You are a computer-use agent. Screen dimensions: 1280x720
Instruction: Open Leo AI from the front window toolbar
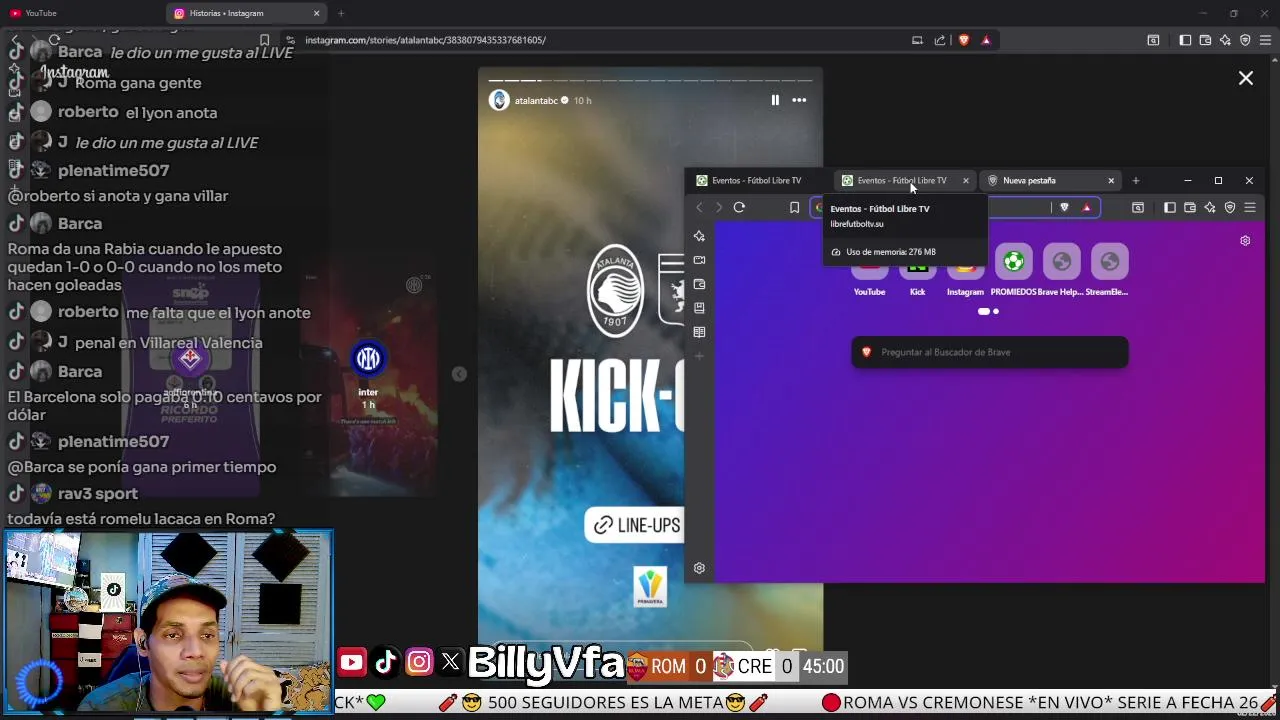click(1210, 208)
